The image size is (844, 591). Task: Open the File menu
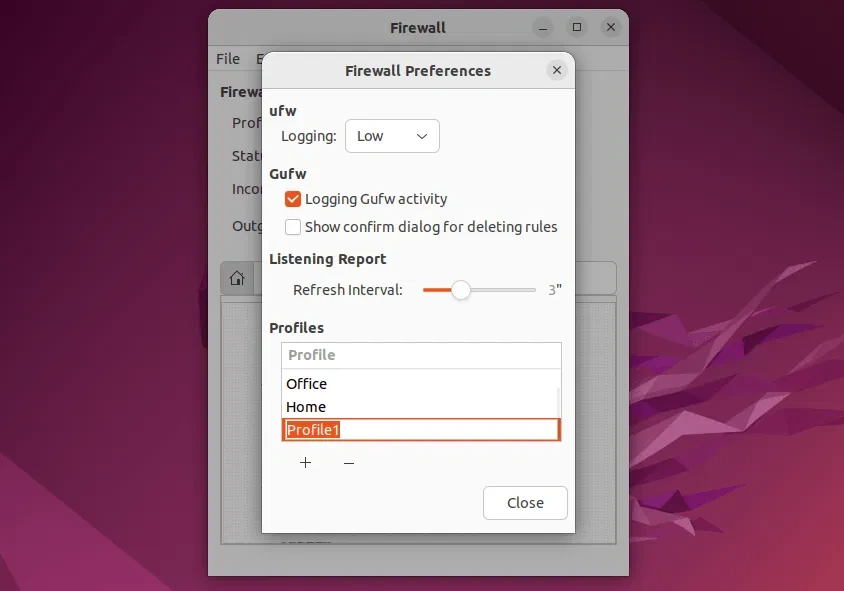228,59
